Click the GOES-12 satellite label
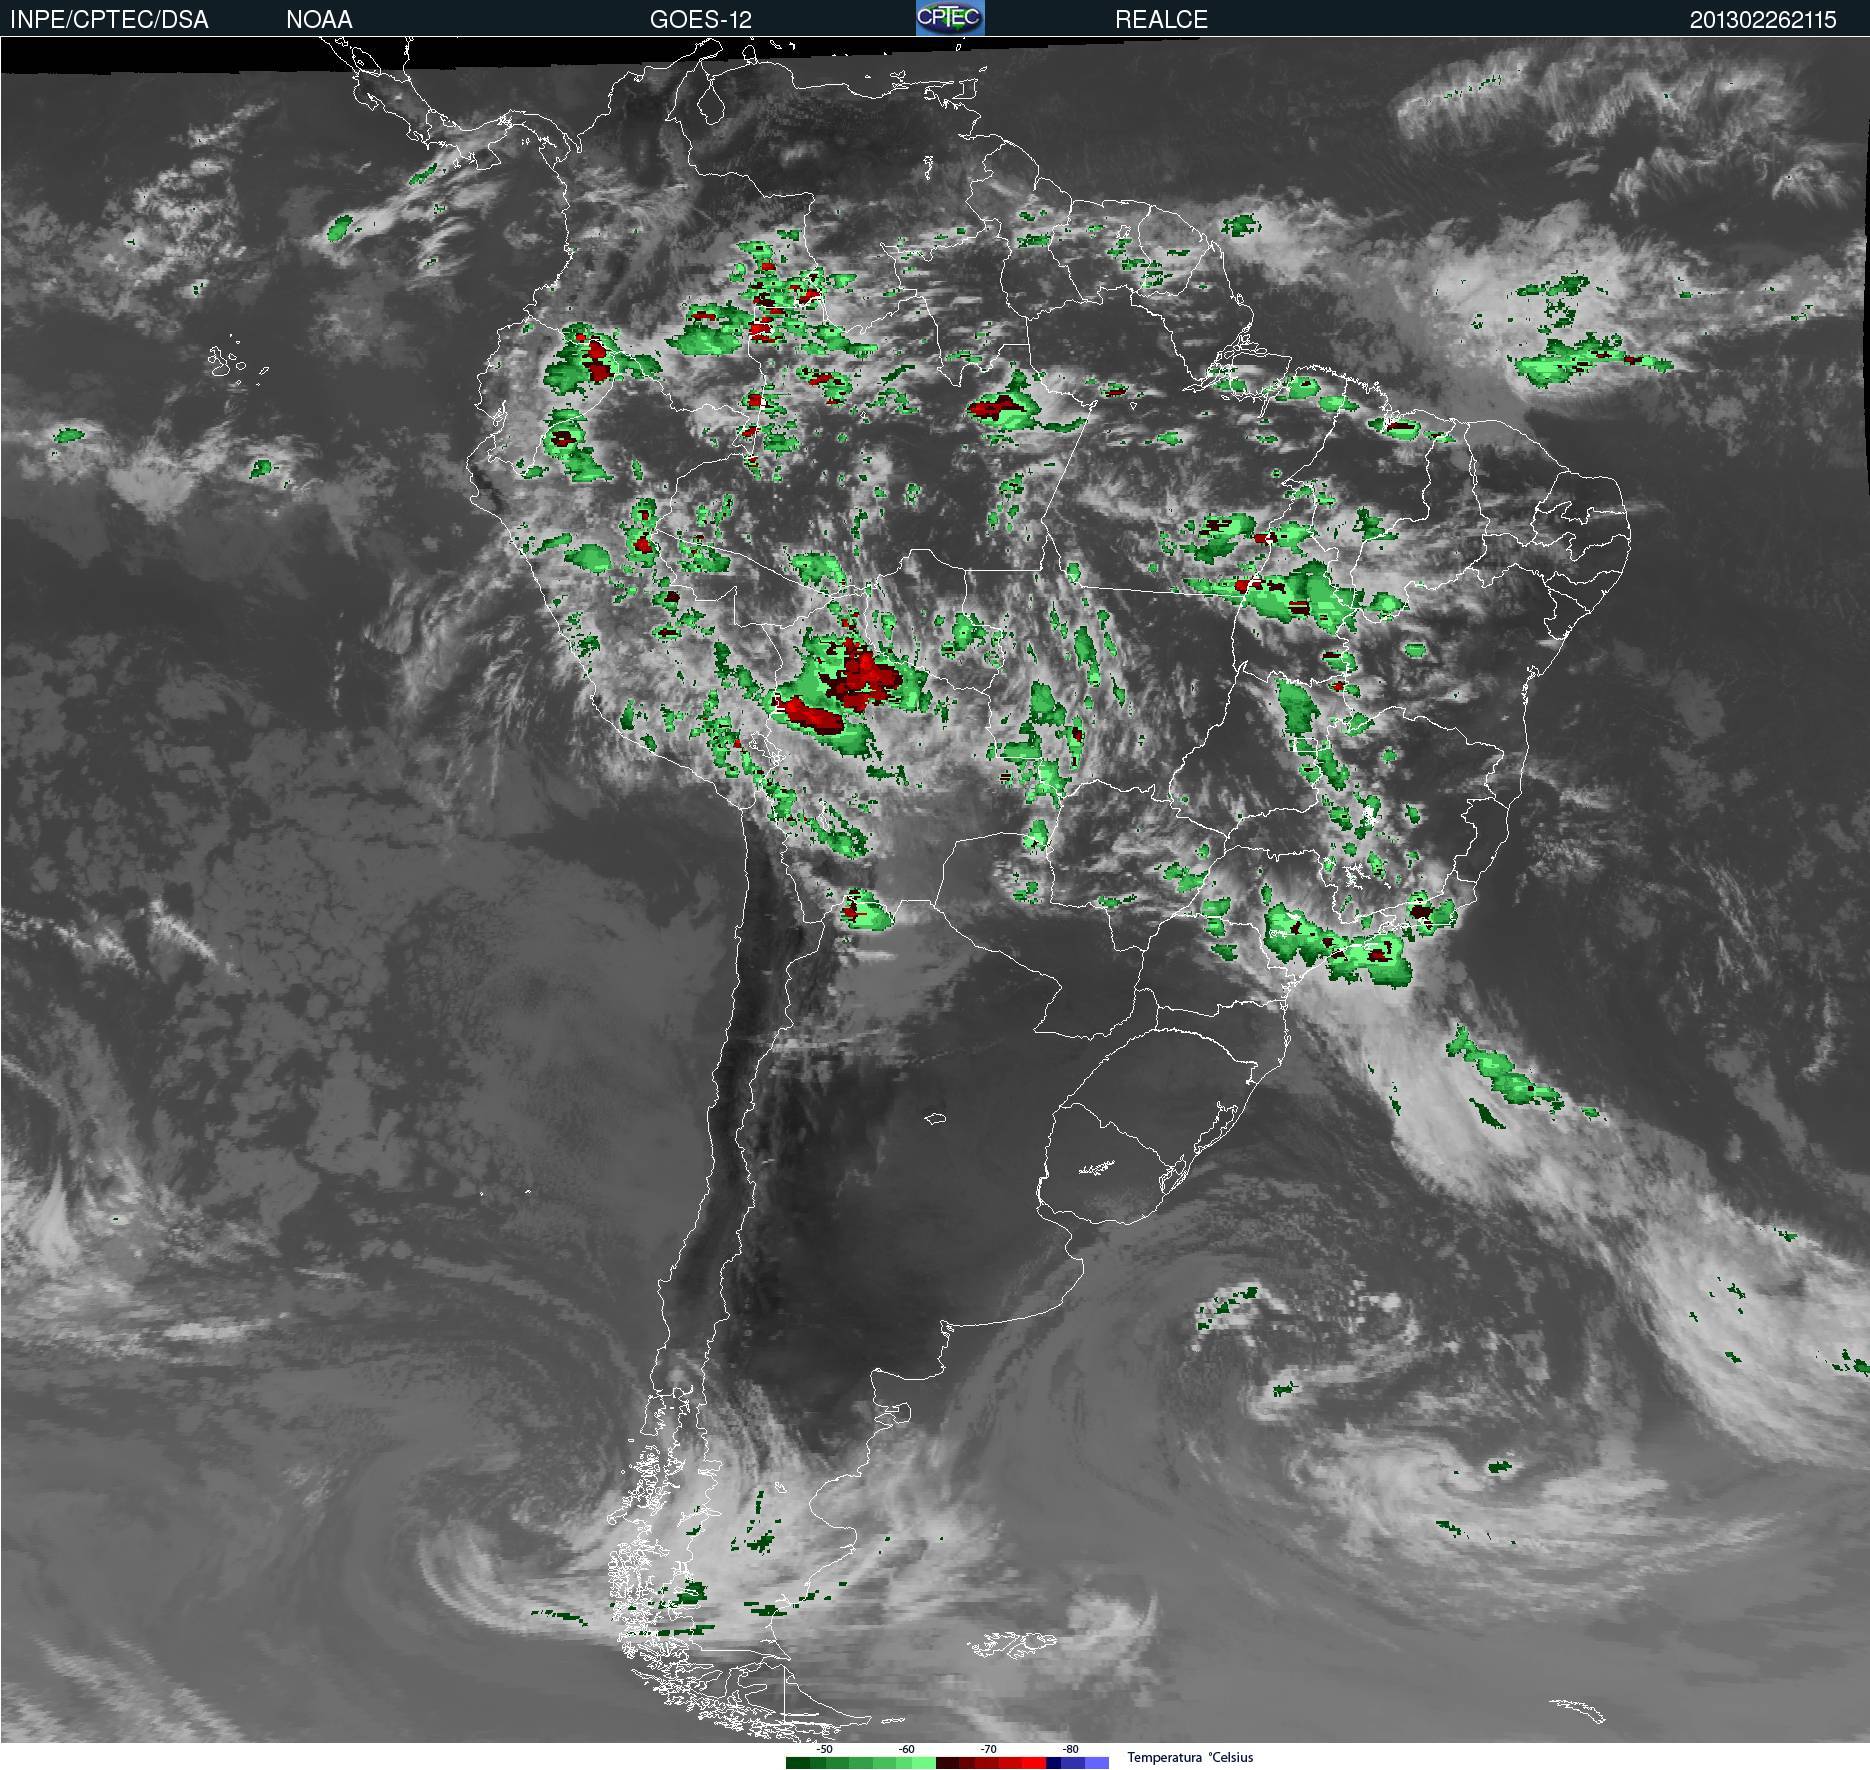Image resolution: width=1870 pixels, height=1770 pixels. click(700, 19)
